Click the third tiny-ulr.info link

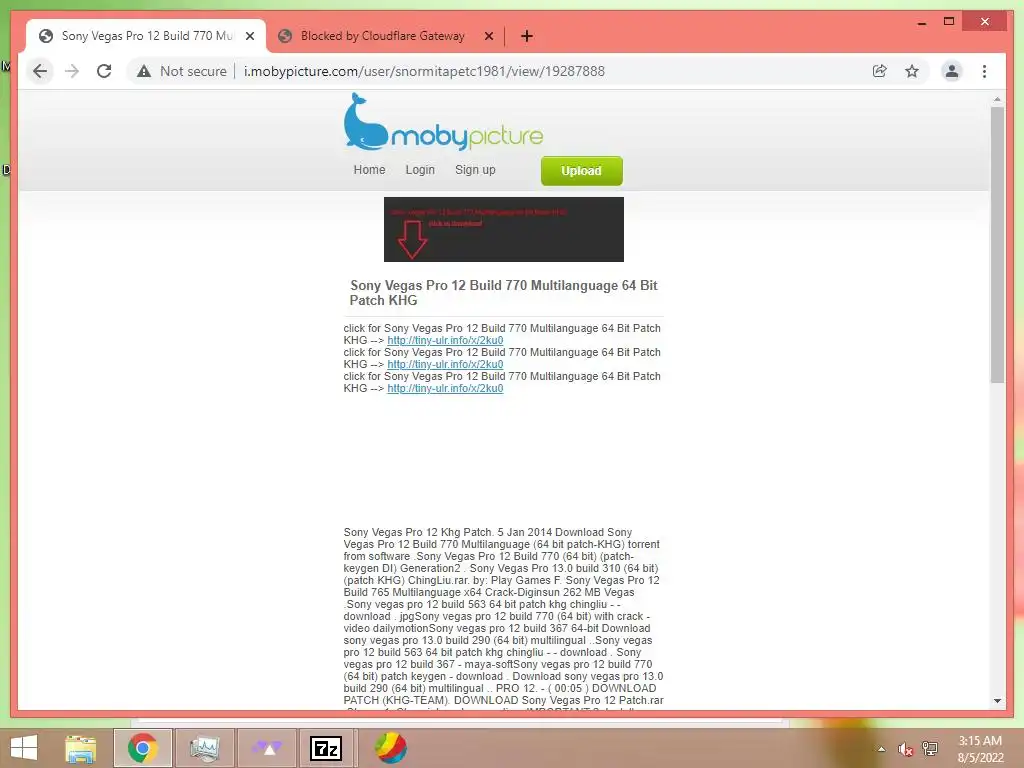445,389
